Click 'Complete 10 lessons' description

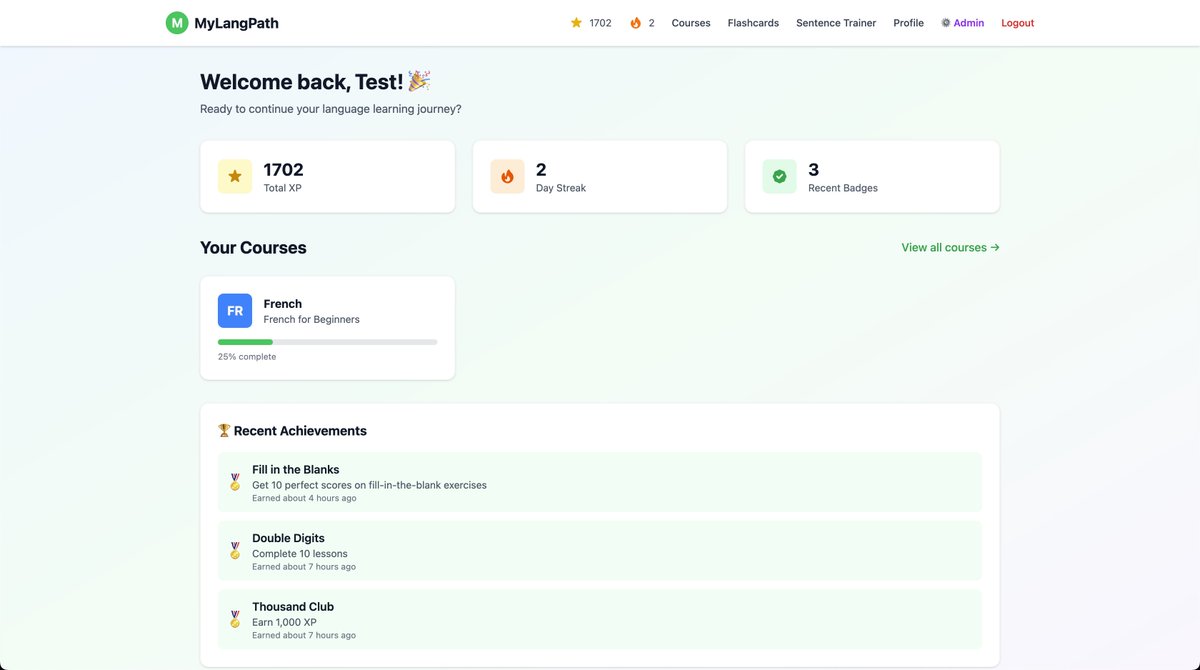[300, 554]
